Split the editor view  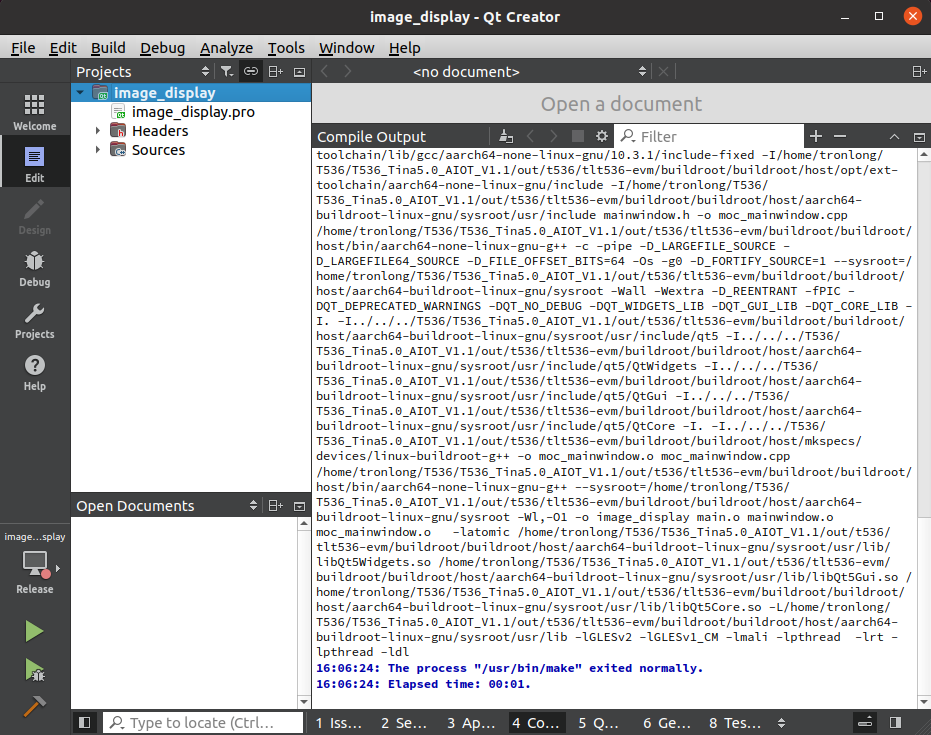(919, 72)
